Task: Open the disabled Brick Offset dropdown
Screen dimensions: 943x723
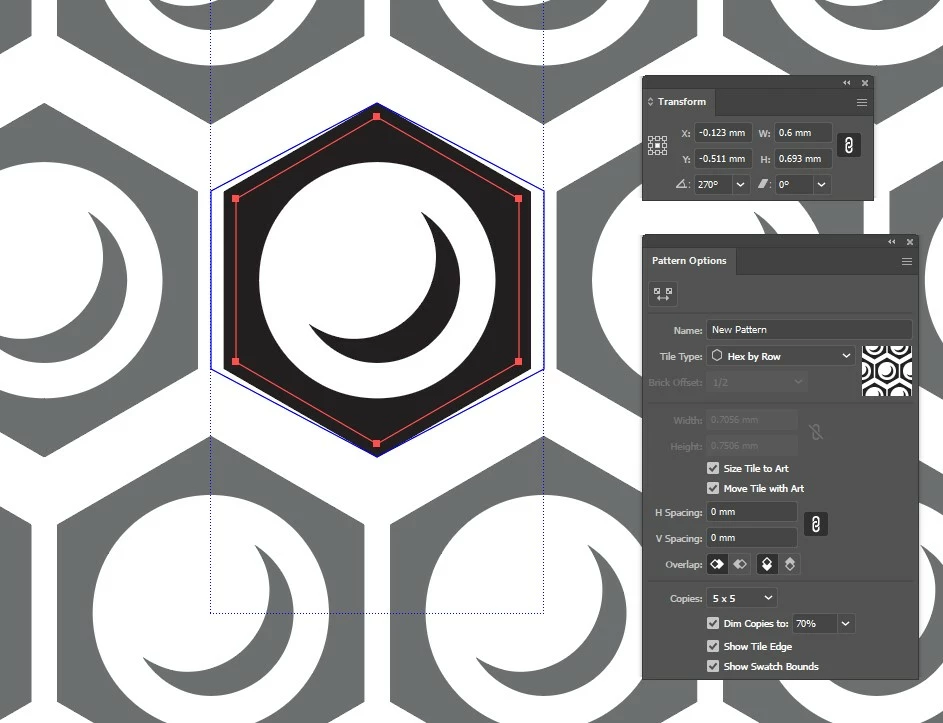Action: coord(757,382)
